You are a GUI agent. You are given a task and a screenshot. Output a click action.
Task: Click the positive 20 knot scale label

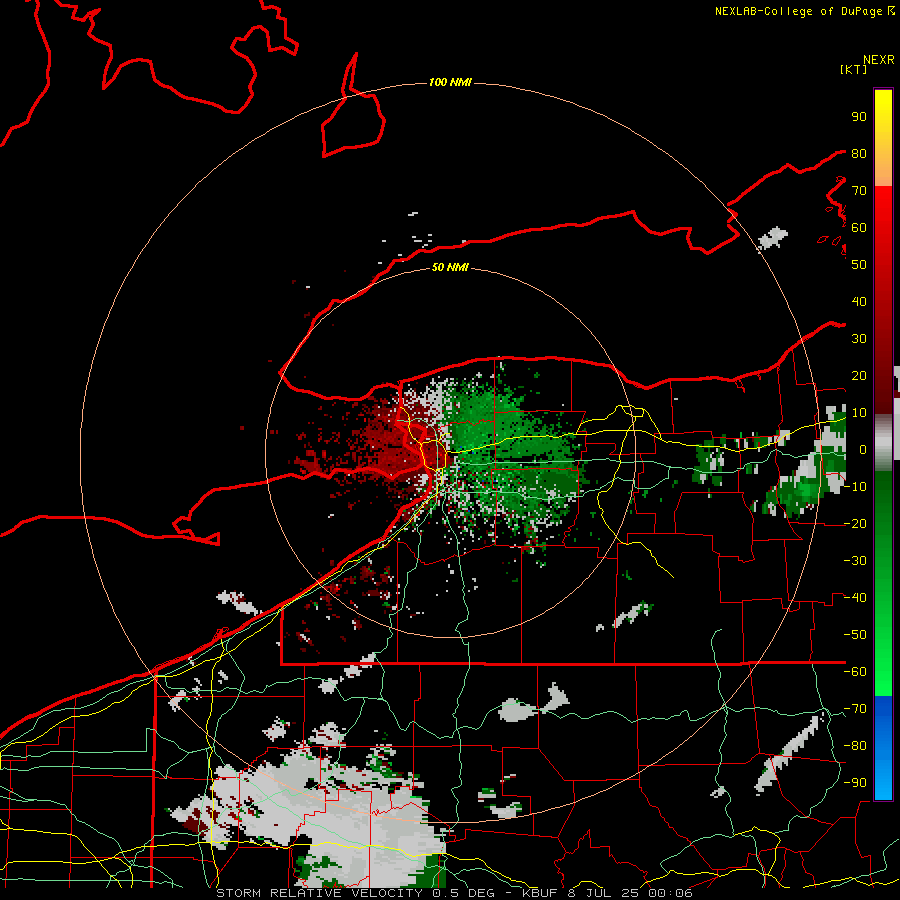tap(859, 376)
